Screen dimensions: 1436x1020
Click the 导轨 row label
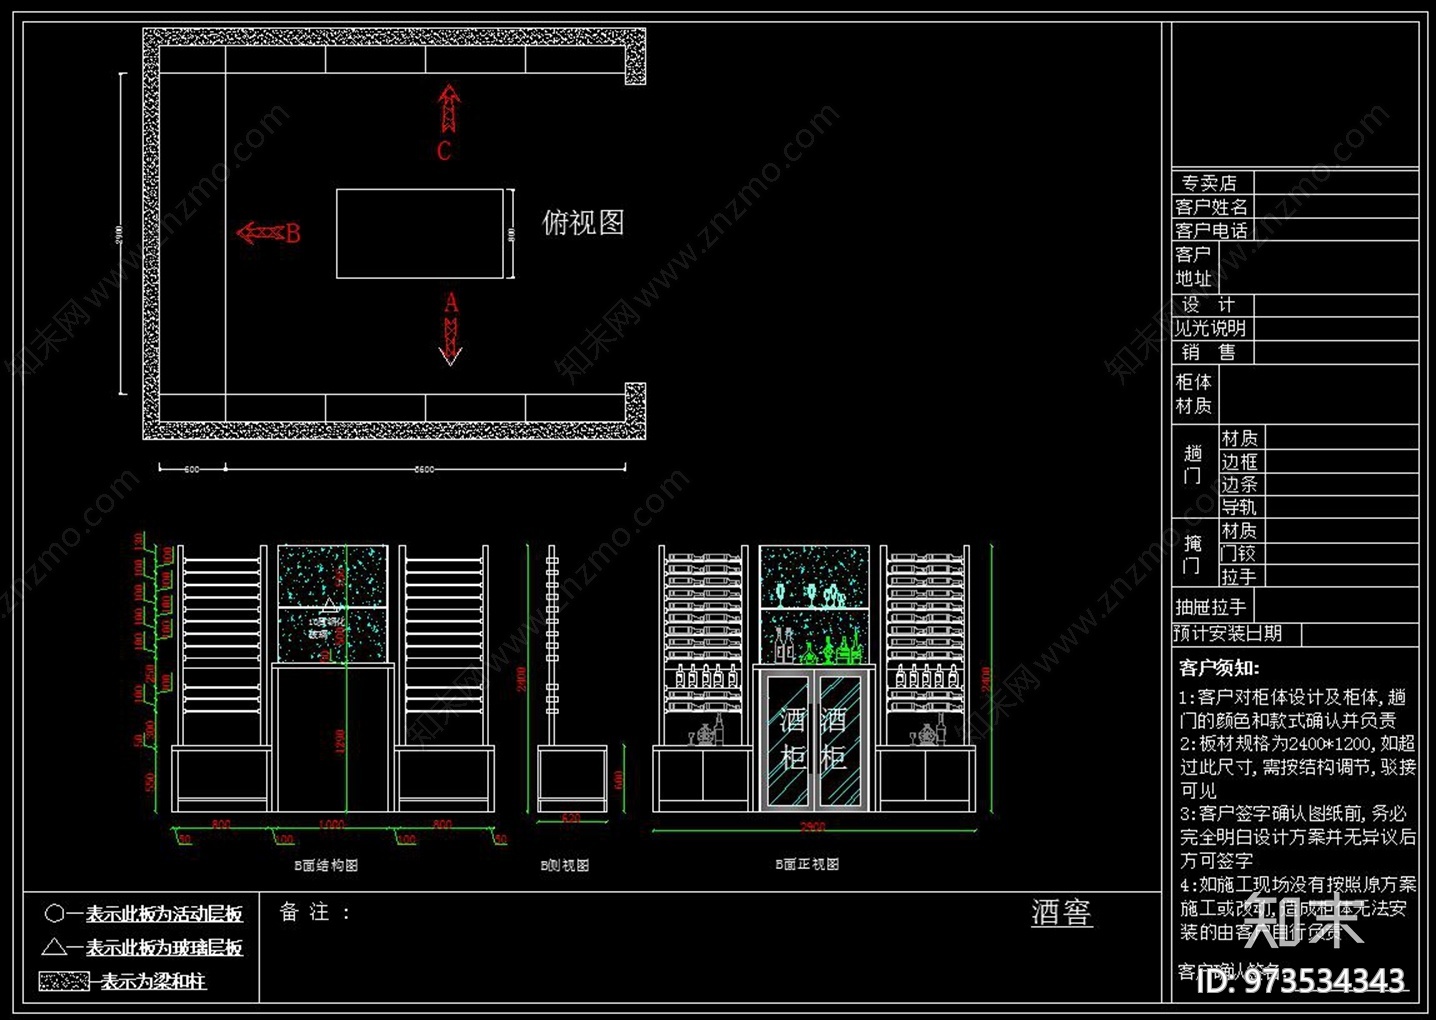[x=1239, y=507]
